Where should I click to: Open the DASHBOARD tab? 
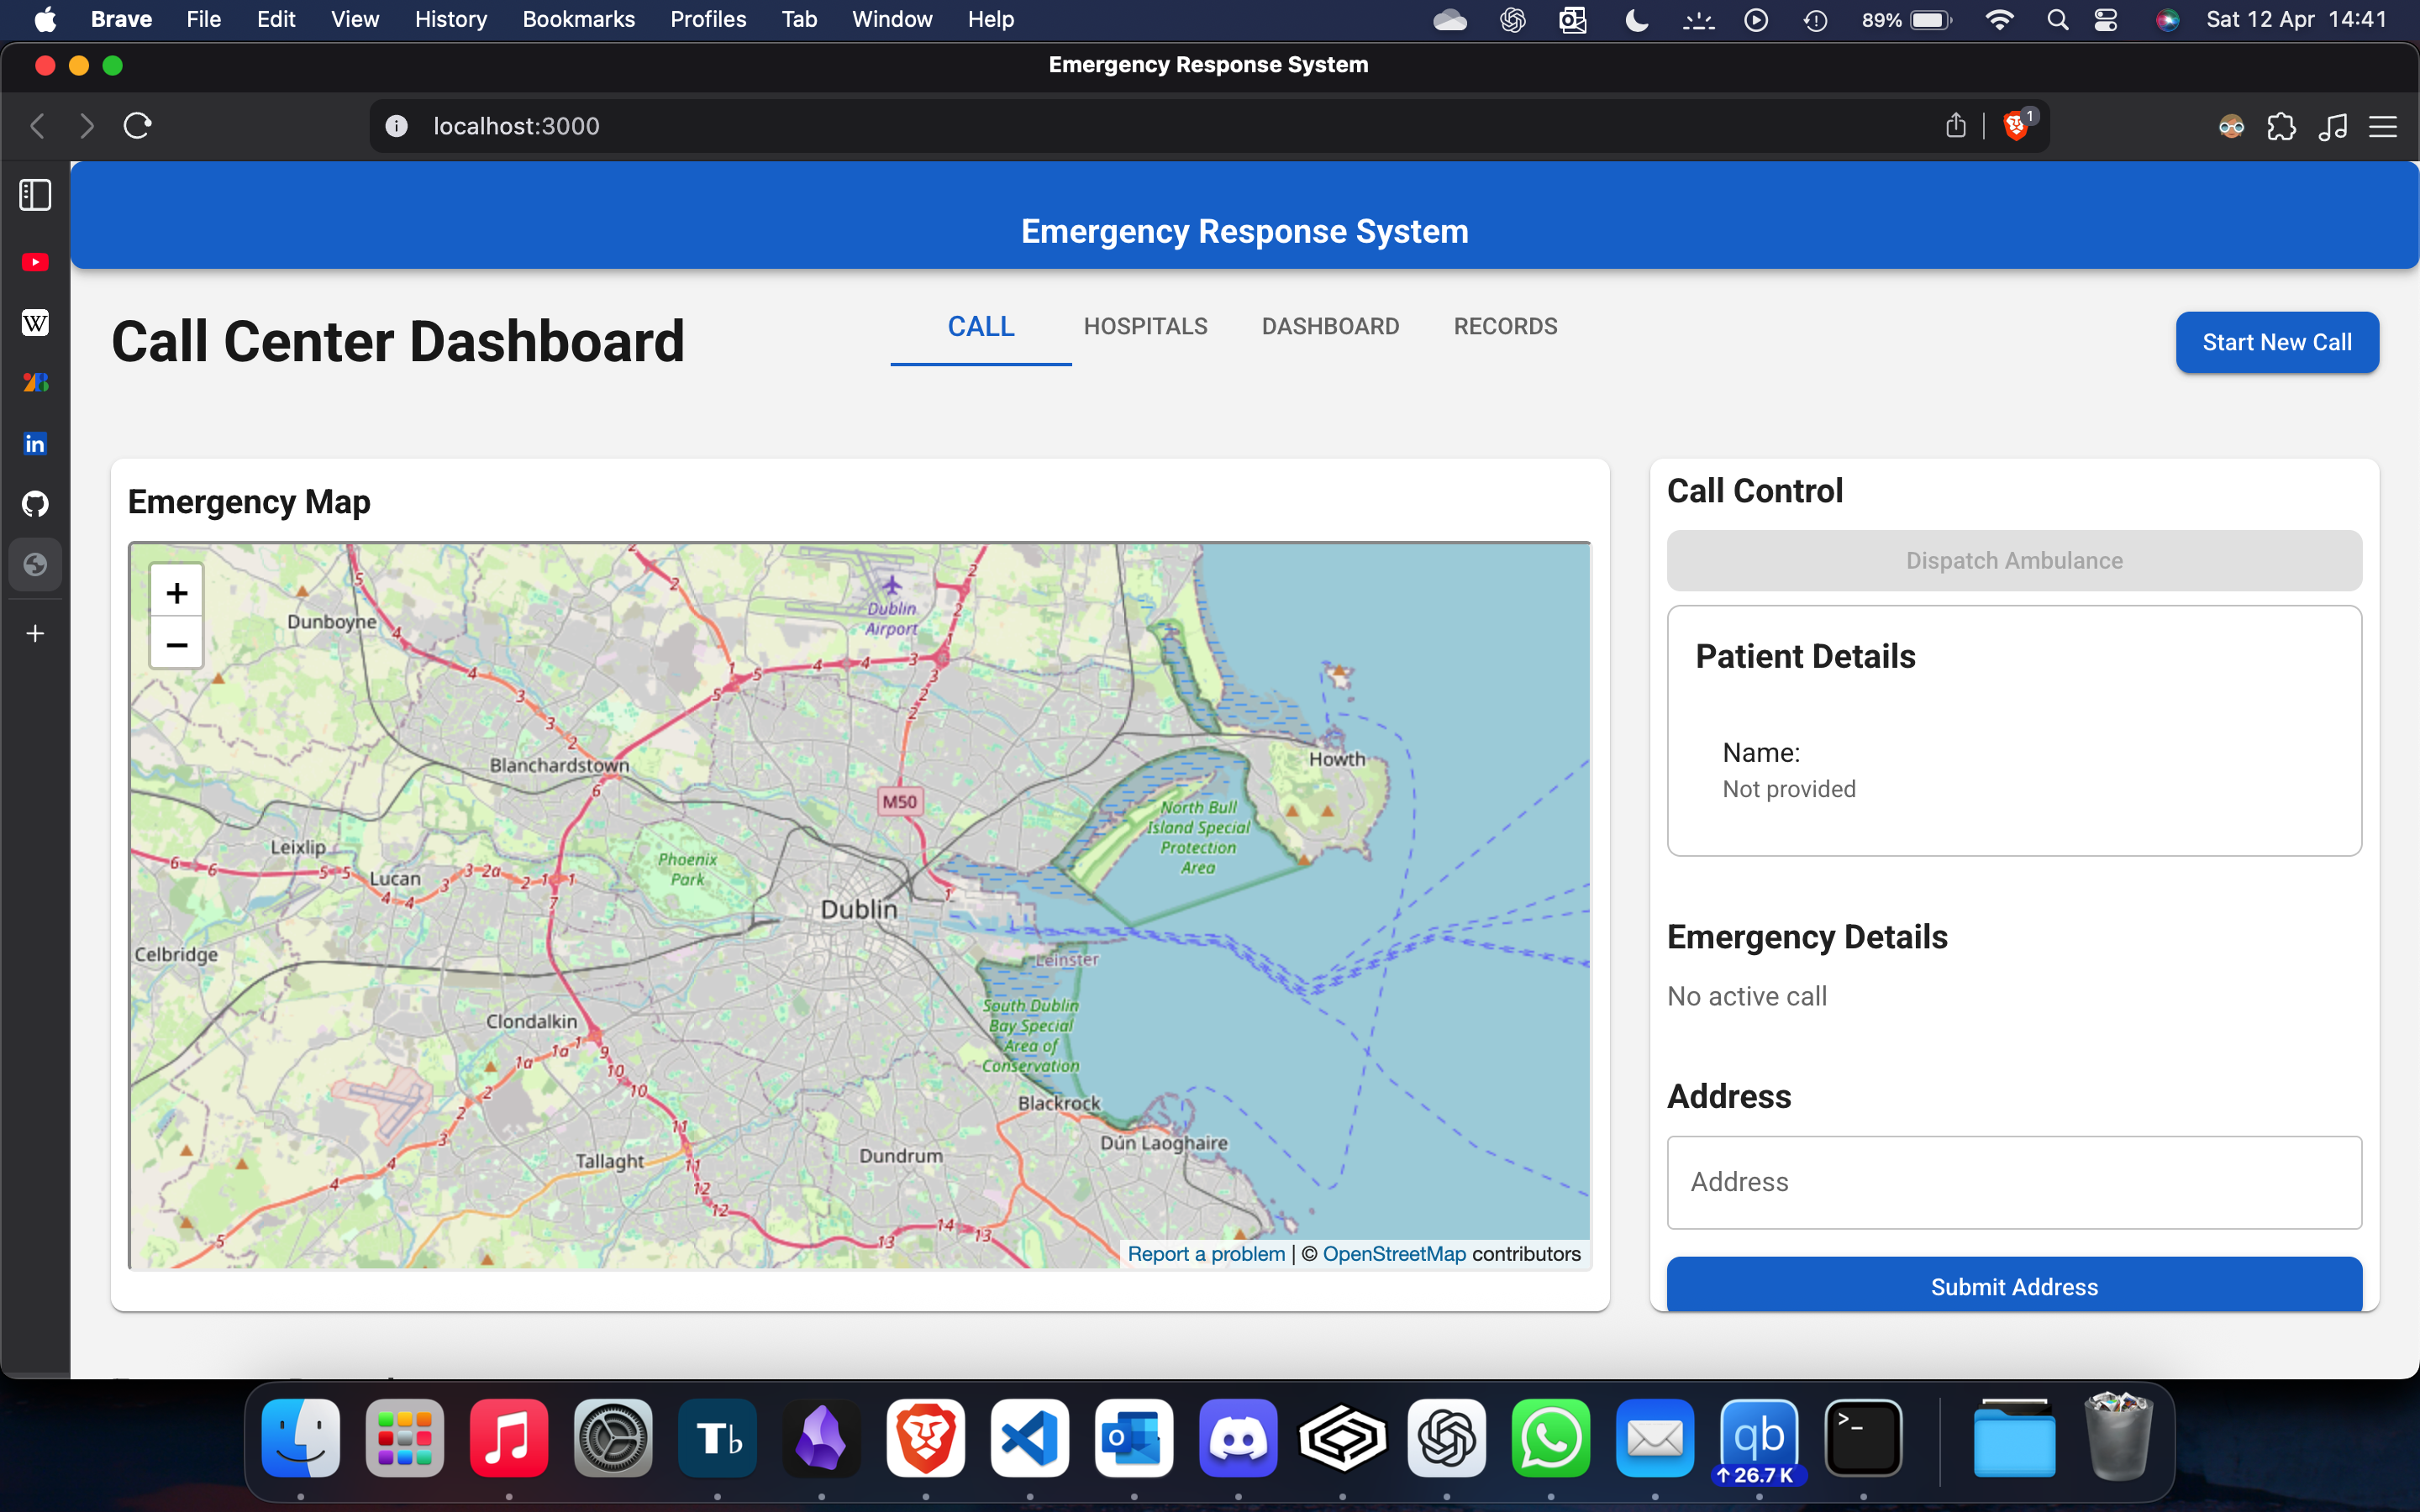coord(1329,327)
